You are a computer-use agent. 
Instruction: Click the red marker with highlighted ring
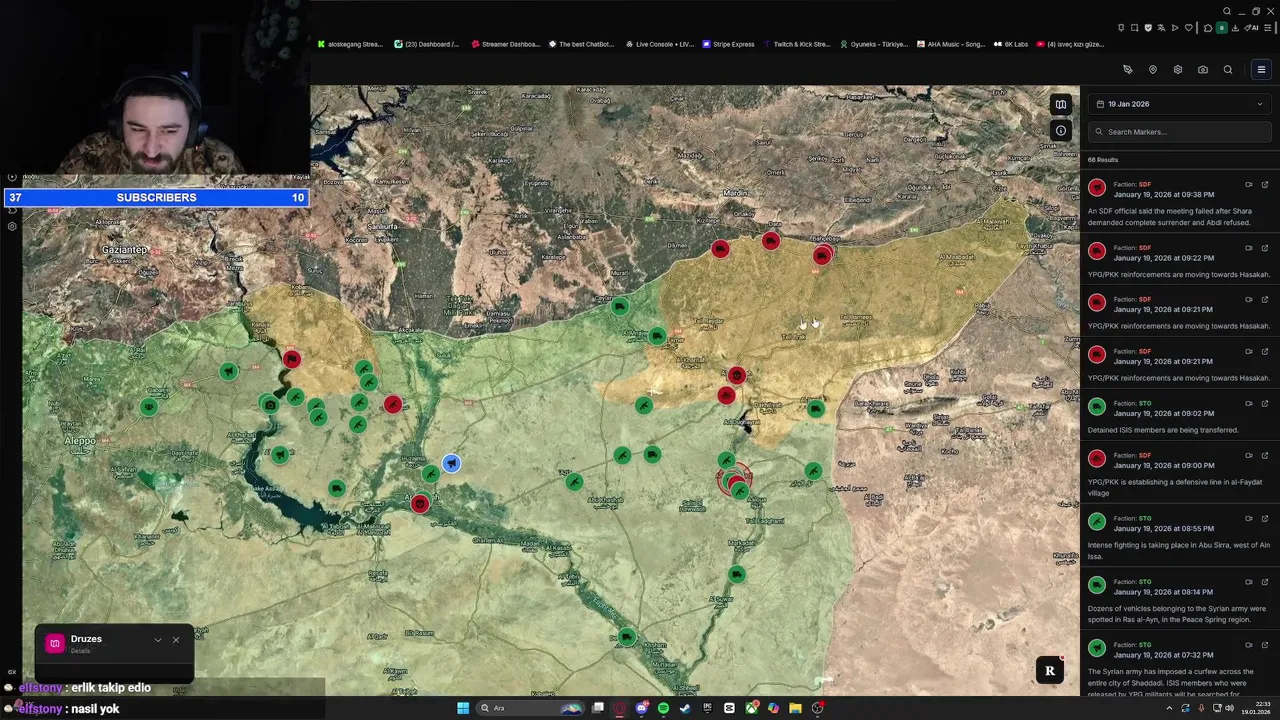coord(735,481)
